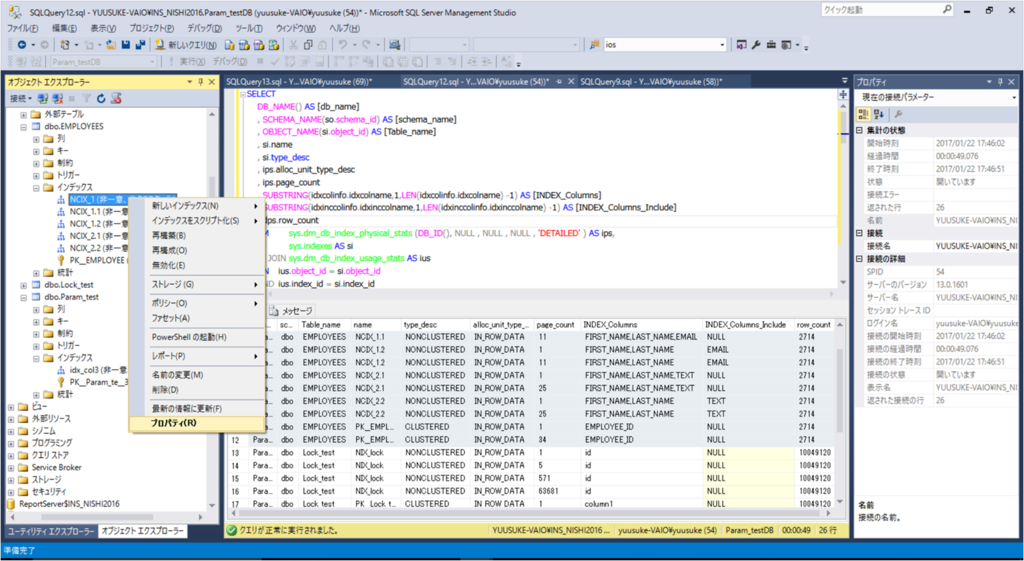Collapse the dbo.Param_test tree node
Screen dimensions: 1024x561
pyautogui.click(x=24, y=297)
